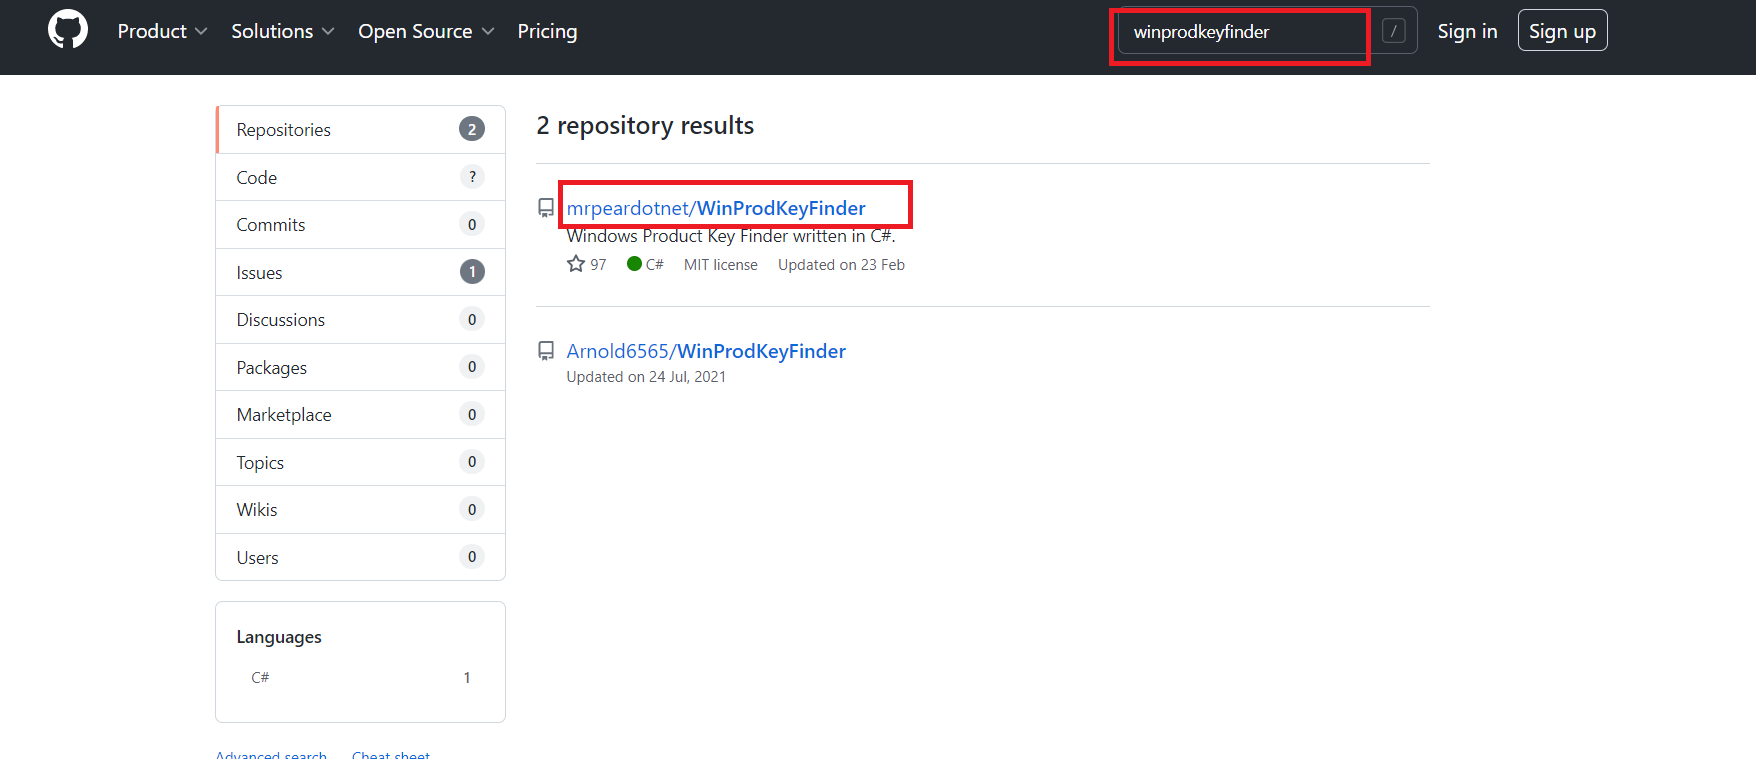Click 'Updated on 24 Jul, 2021' text
1756x759 pixels.
pyautogui.click(x=646, y=377)
